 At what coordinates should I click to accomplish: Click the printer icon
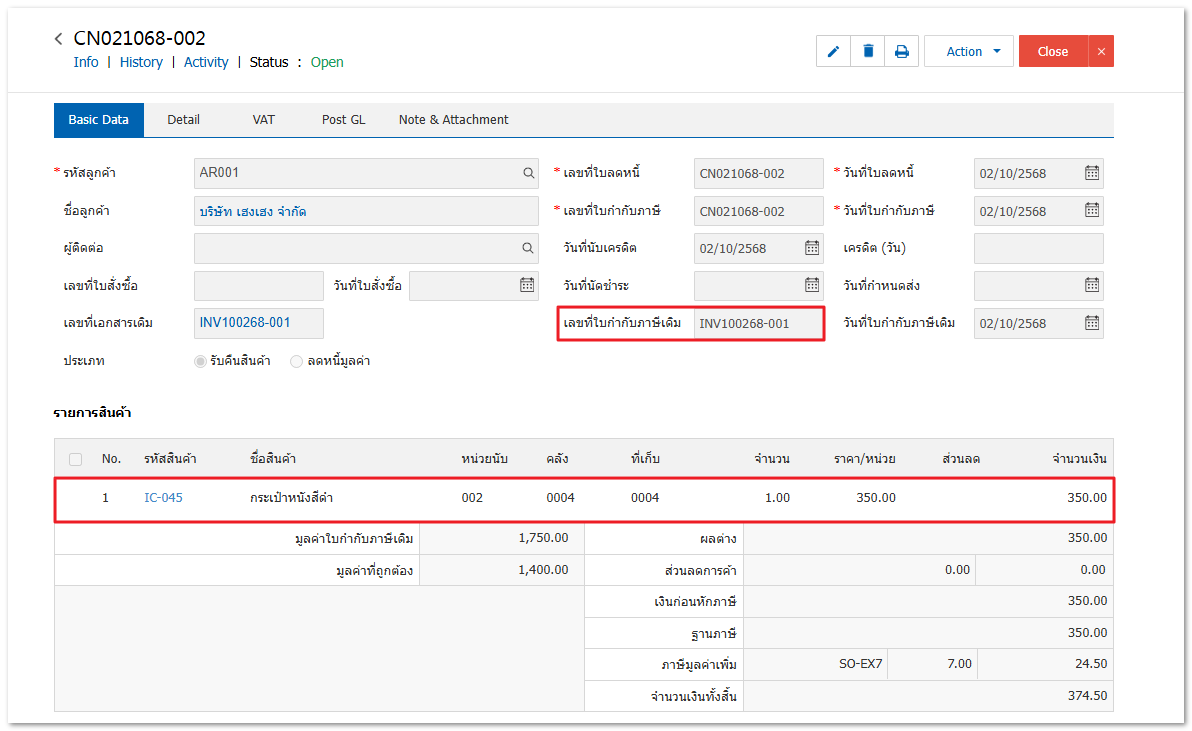point(901,51)
